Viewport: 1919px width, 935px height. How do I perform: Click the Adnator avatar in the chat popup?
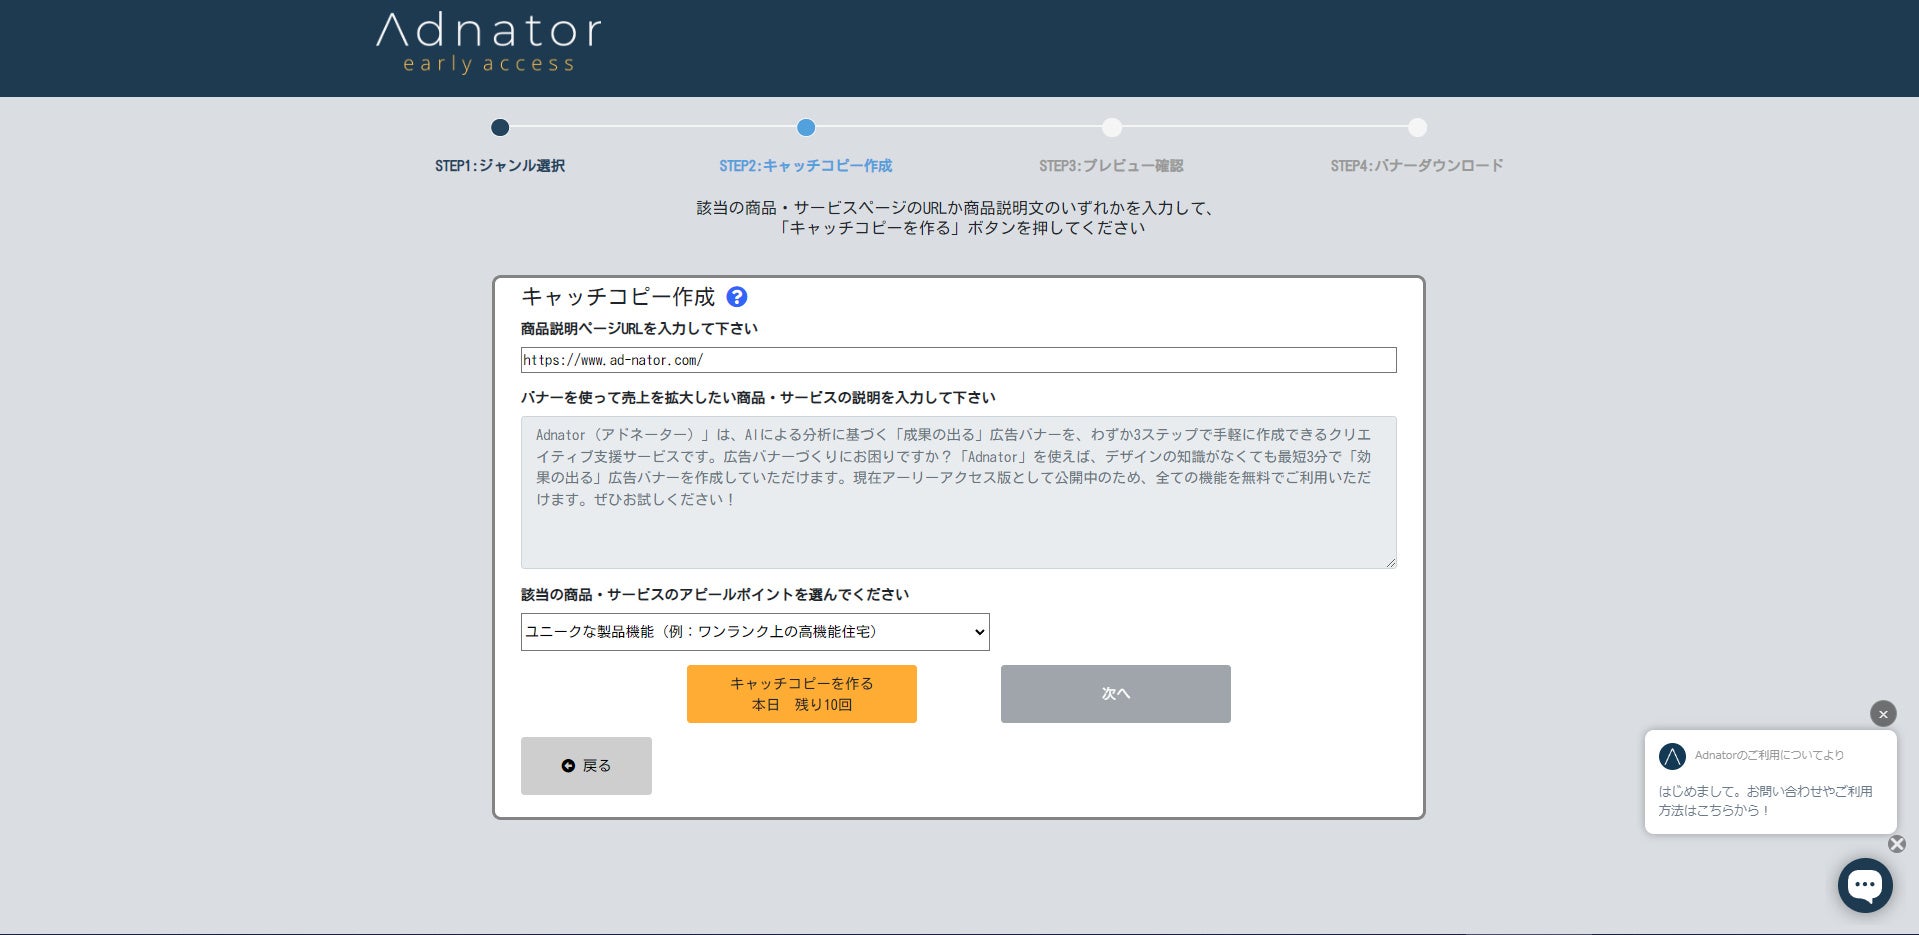click(1672, 757)
